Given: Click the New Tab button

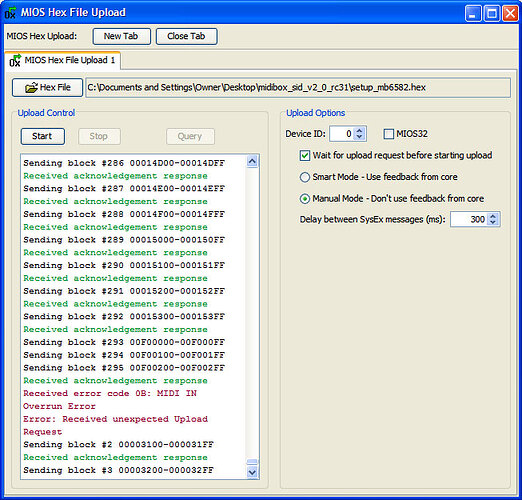Looking at the screenshot, I should [x=121, y=36].
